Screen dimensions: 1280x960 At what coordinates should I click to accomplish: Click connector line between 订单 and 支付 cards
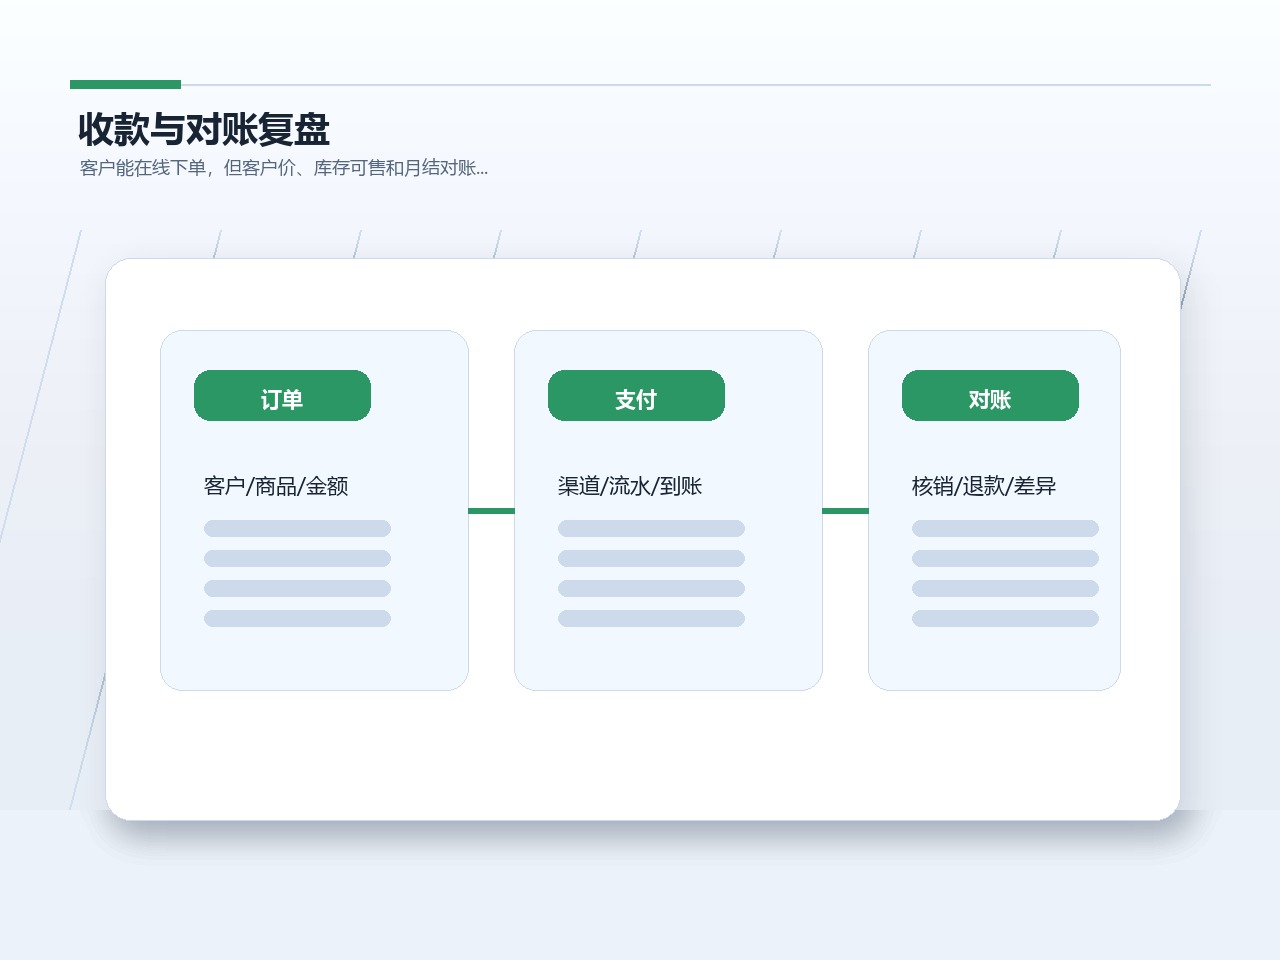pyautogui.click(x=491, y=511)
